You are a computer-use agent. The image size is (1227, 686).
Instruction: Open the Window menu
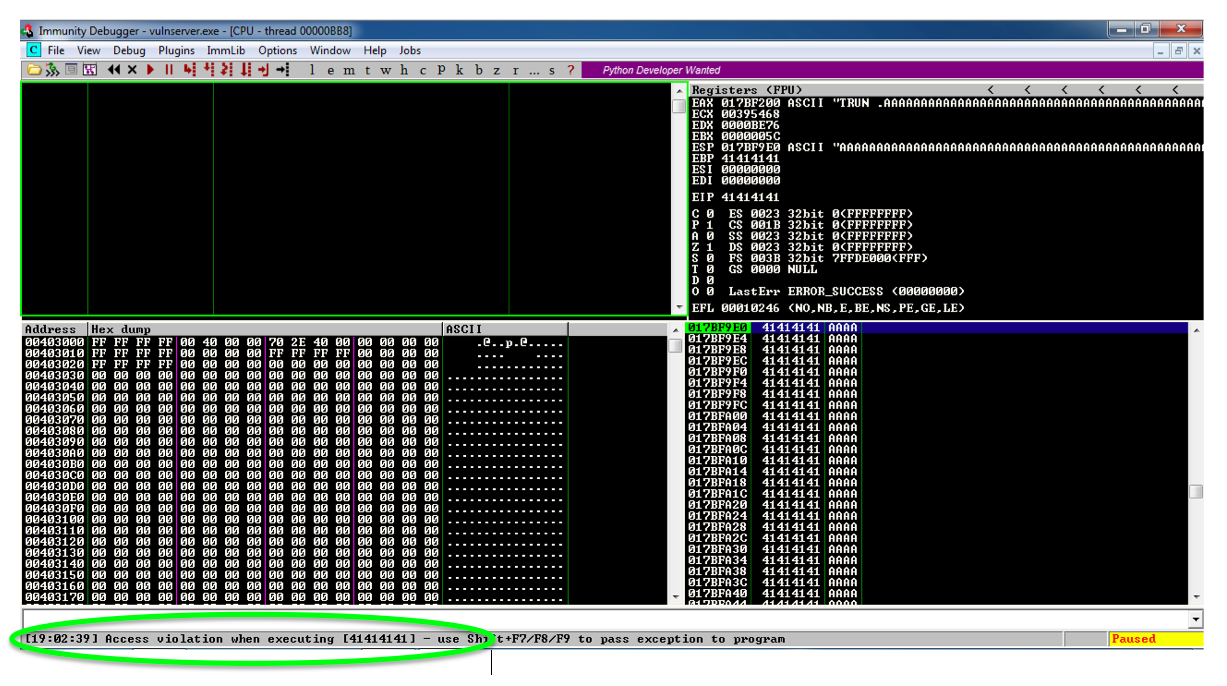coord(330,50)
